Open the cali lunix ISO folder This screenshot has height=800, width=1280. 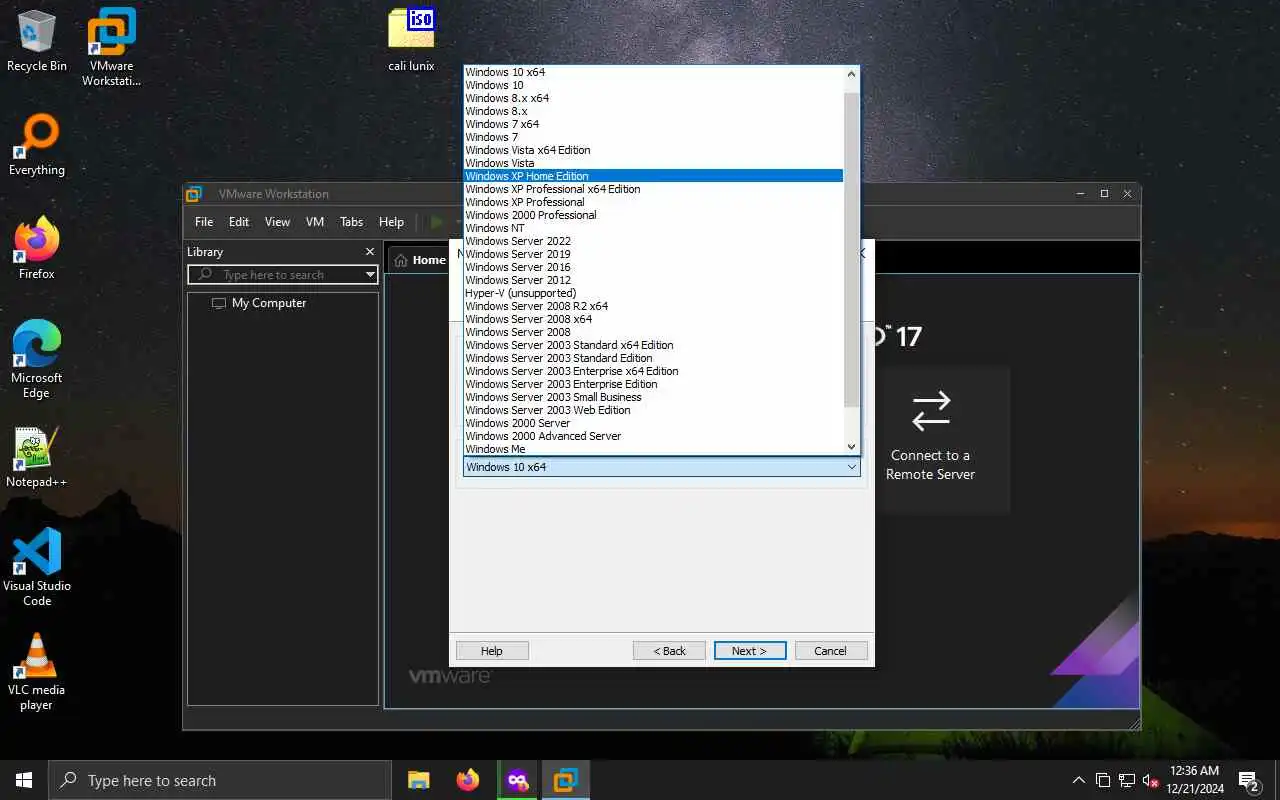click(411, 40)
